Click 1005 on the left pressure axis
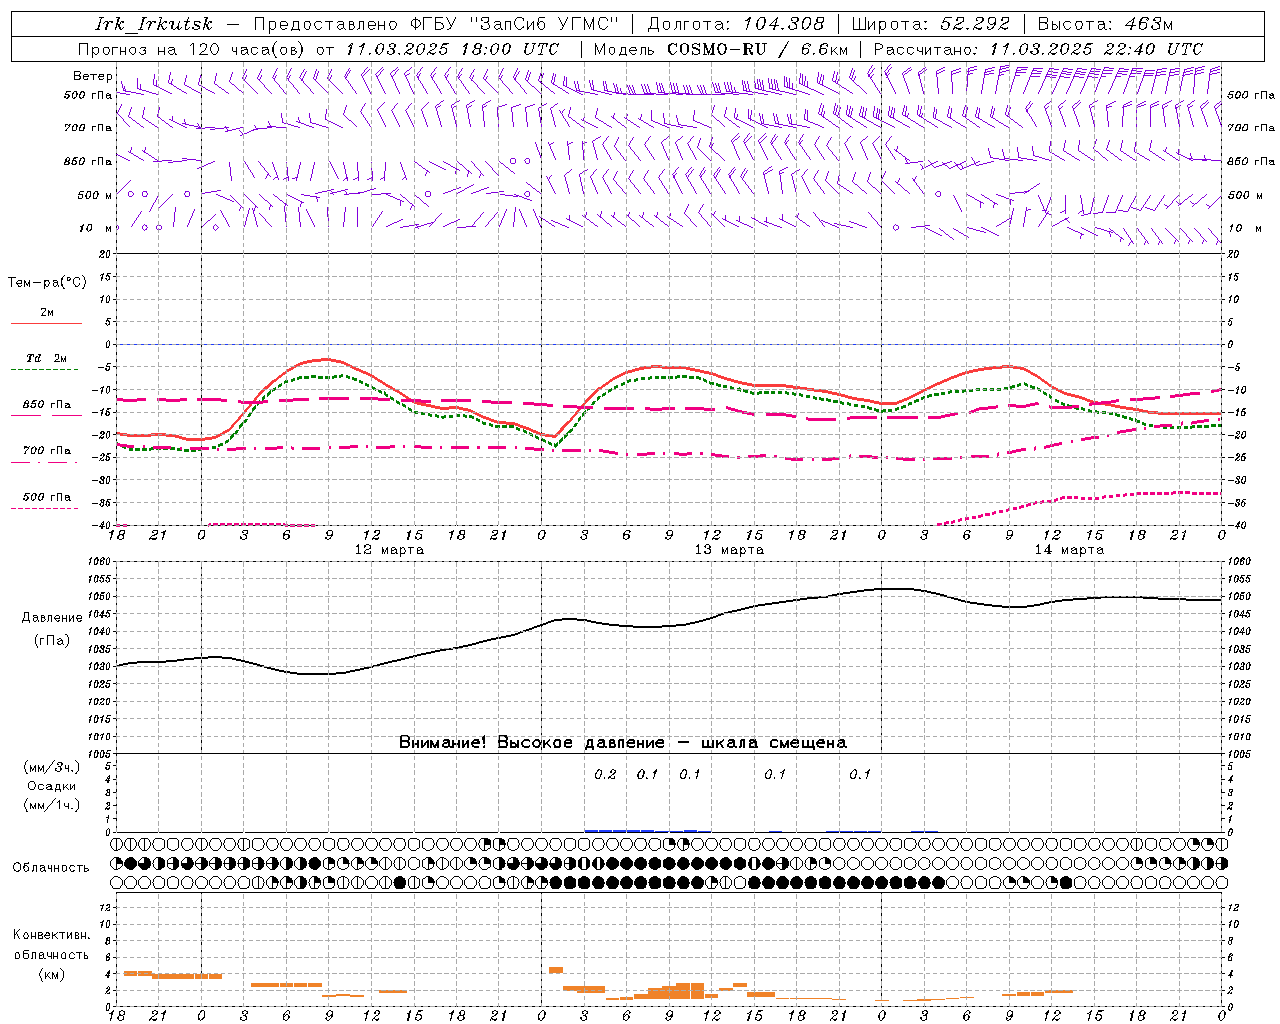The image size is (1280, 1024). click(101, 754)
